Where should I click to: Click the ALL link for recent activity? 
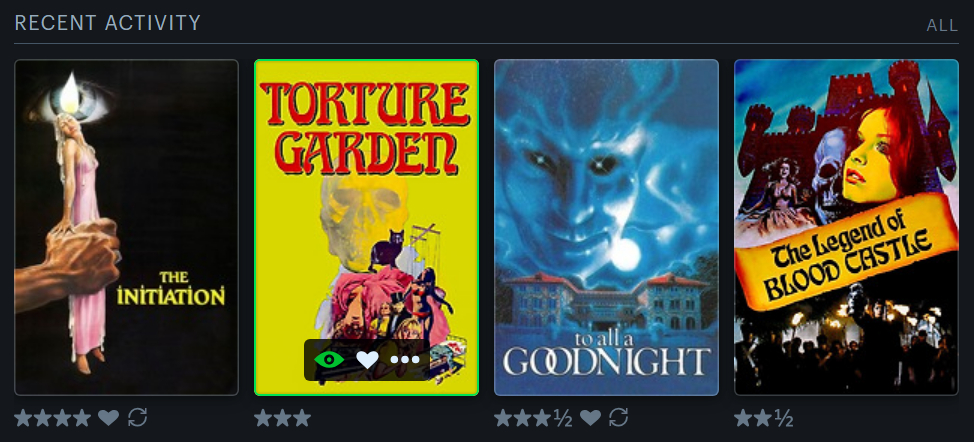click(x=942, y=25)
